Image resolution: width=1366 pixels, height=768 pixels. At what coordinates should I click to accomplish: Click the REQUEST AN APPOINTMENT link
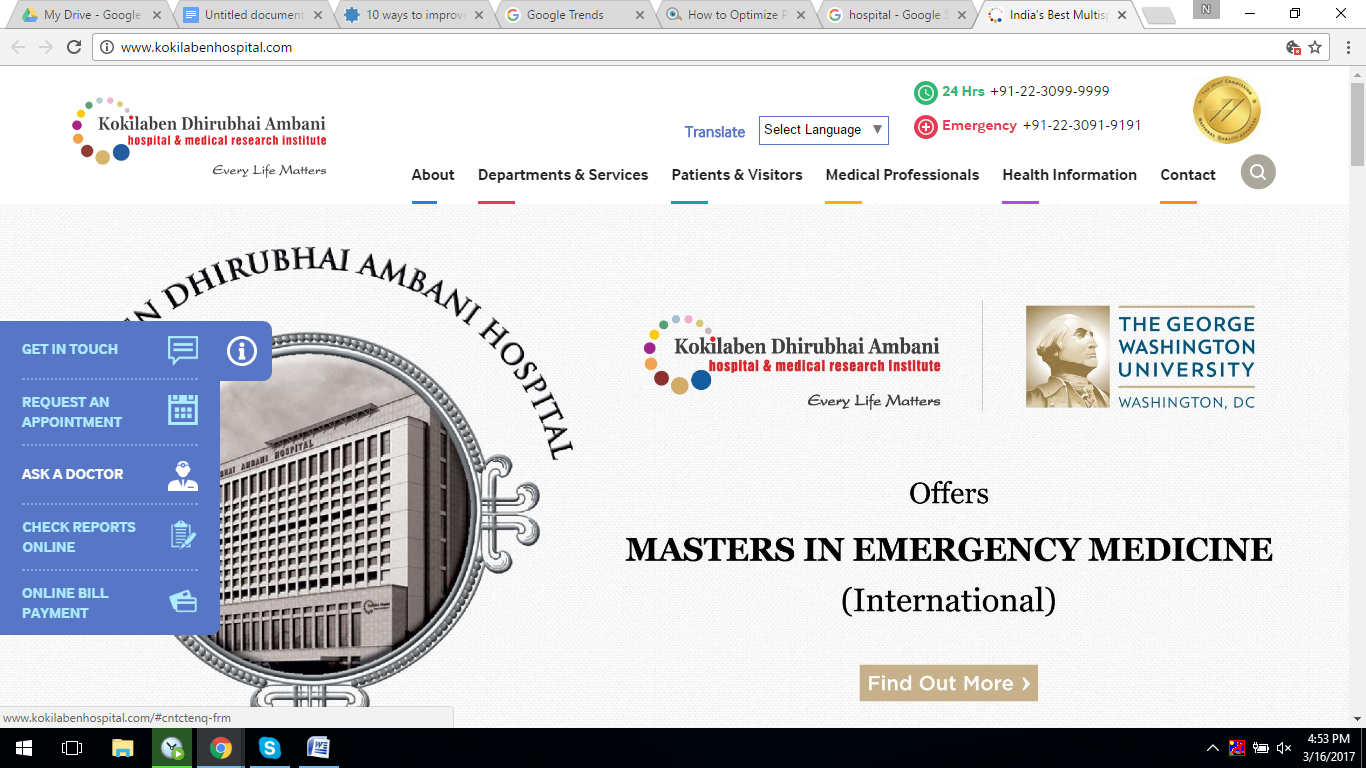coord(72,412)
